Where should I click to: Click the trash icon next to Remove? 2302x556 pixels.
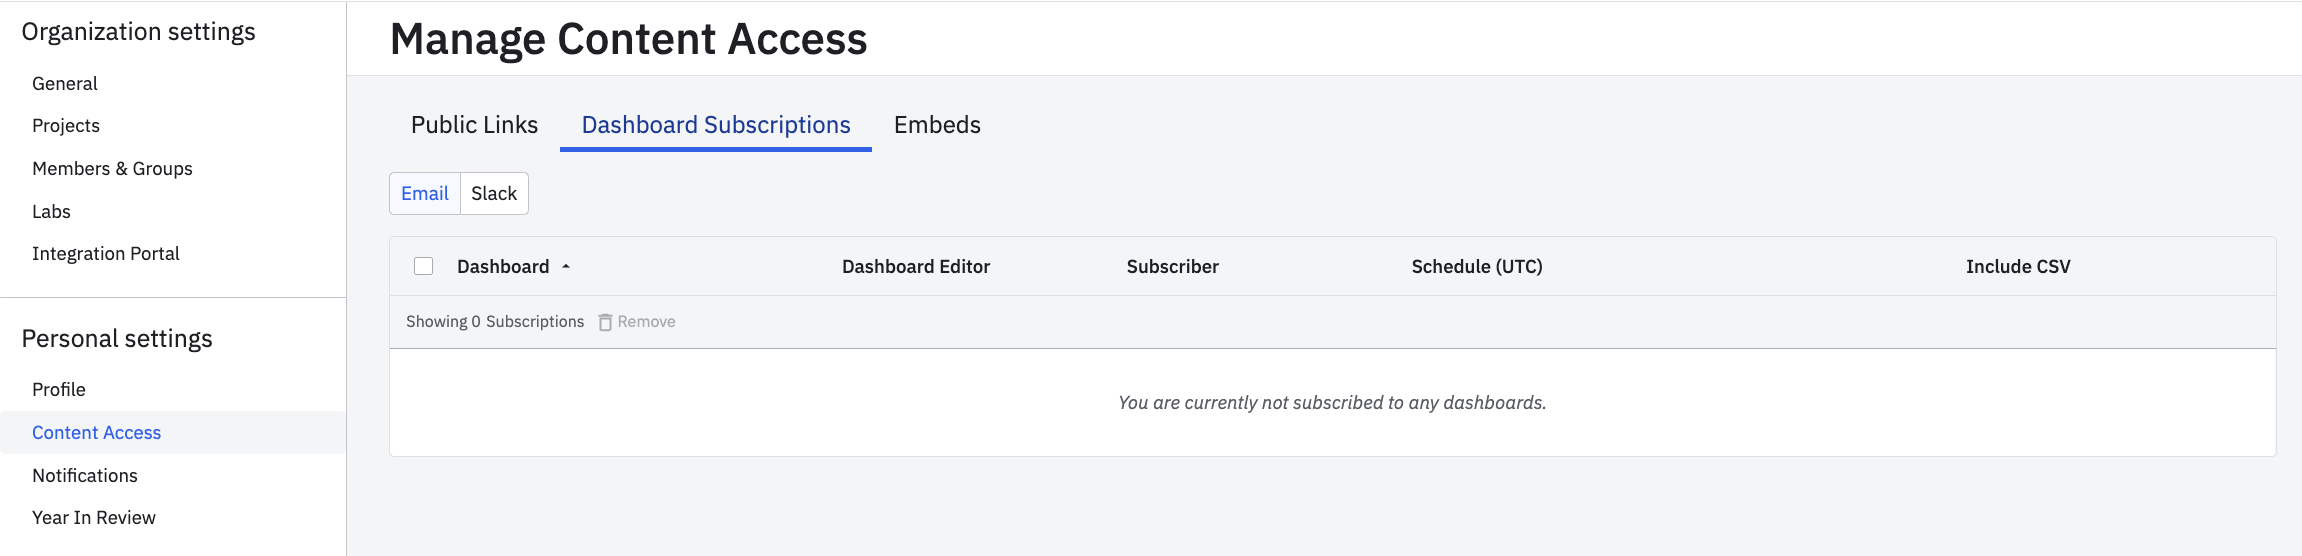(x=605, y=322)
